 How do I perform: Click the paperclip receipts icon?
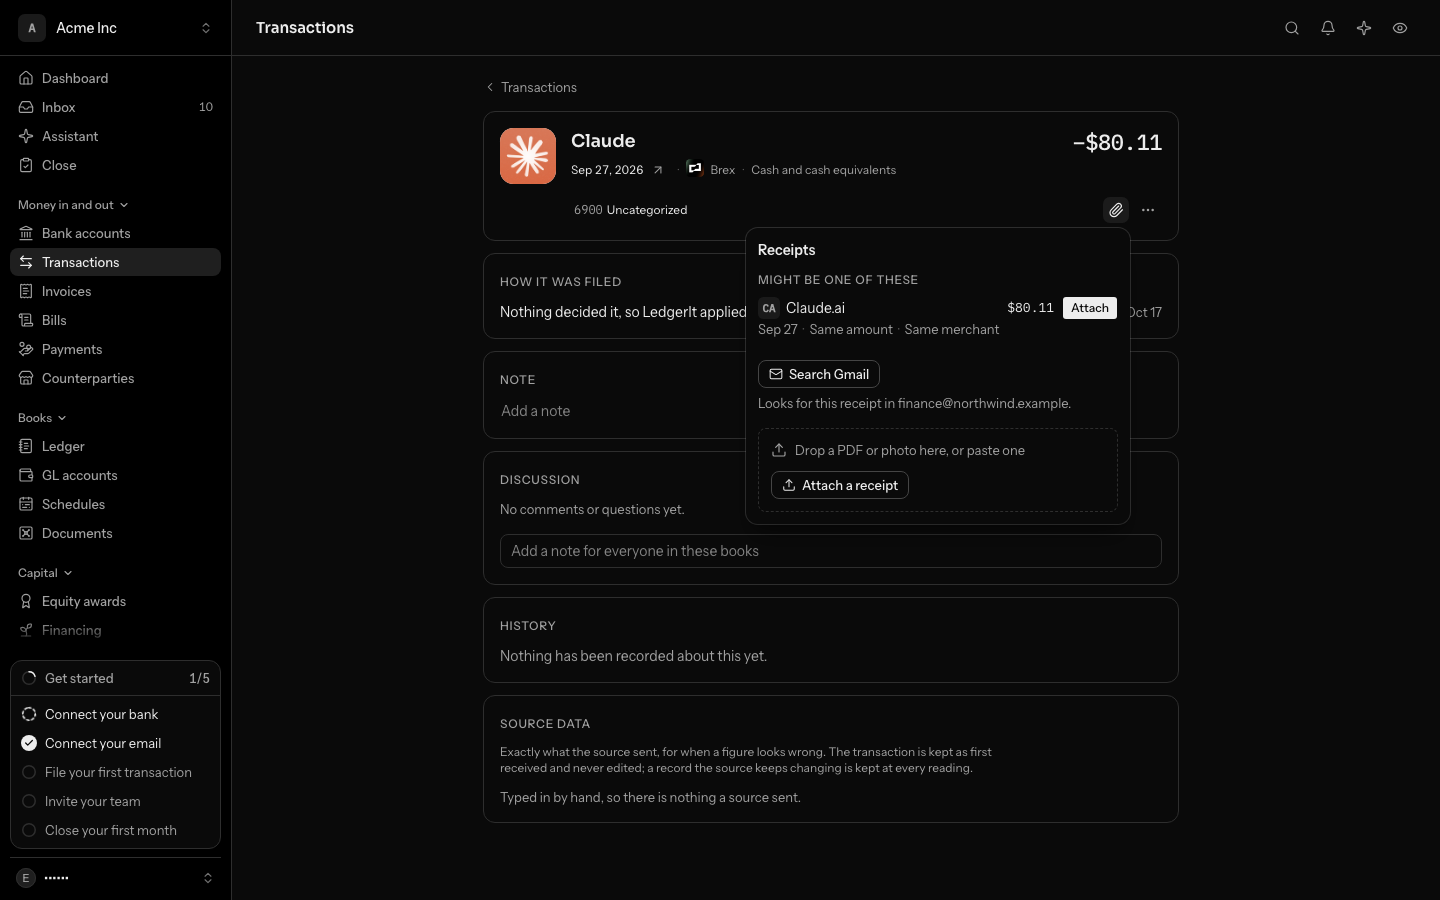[x=1116, y=210]
